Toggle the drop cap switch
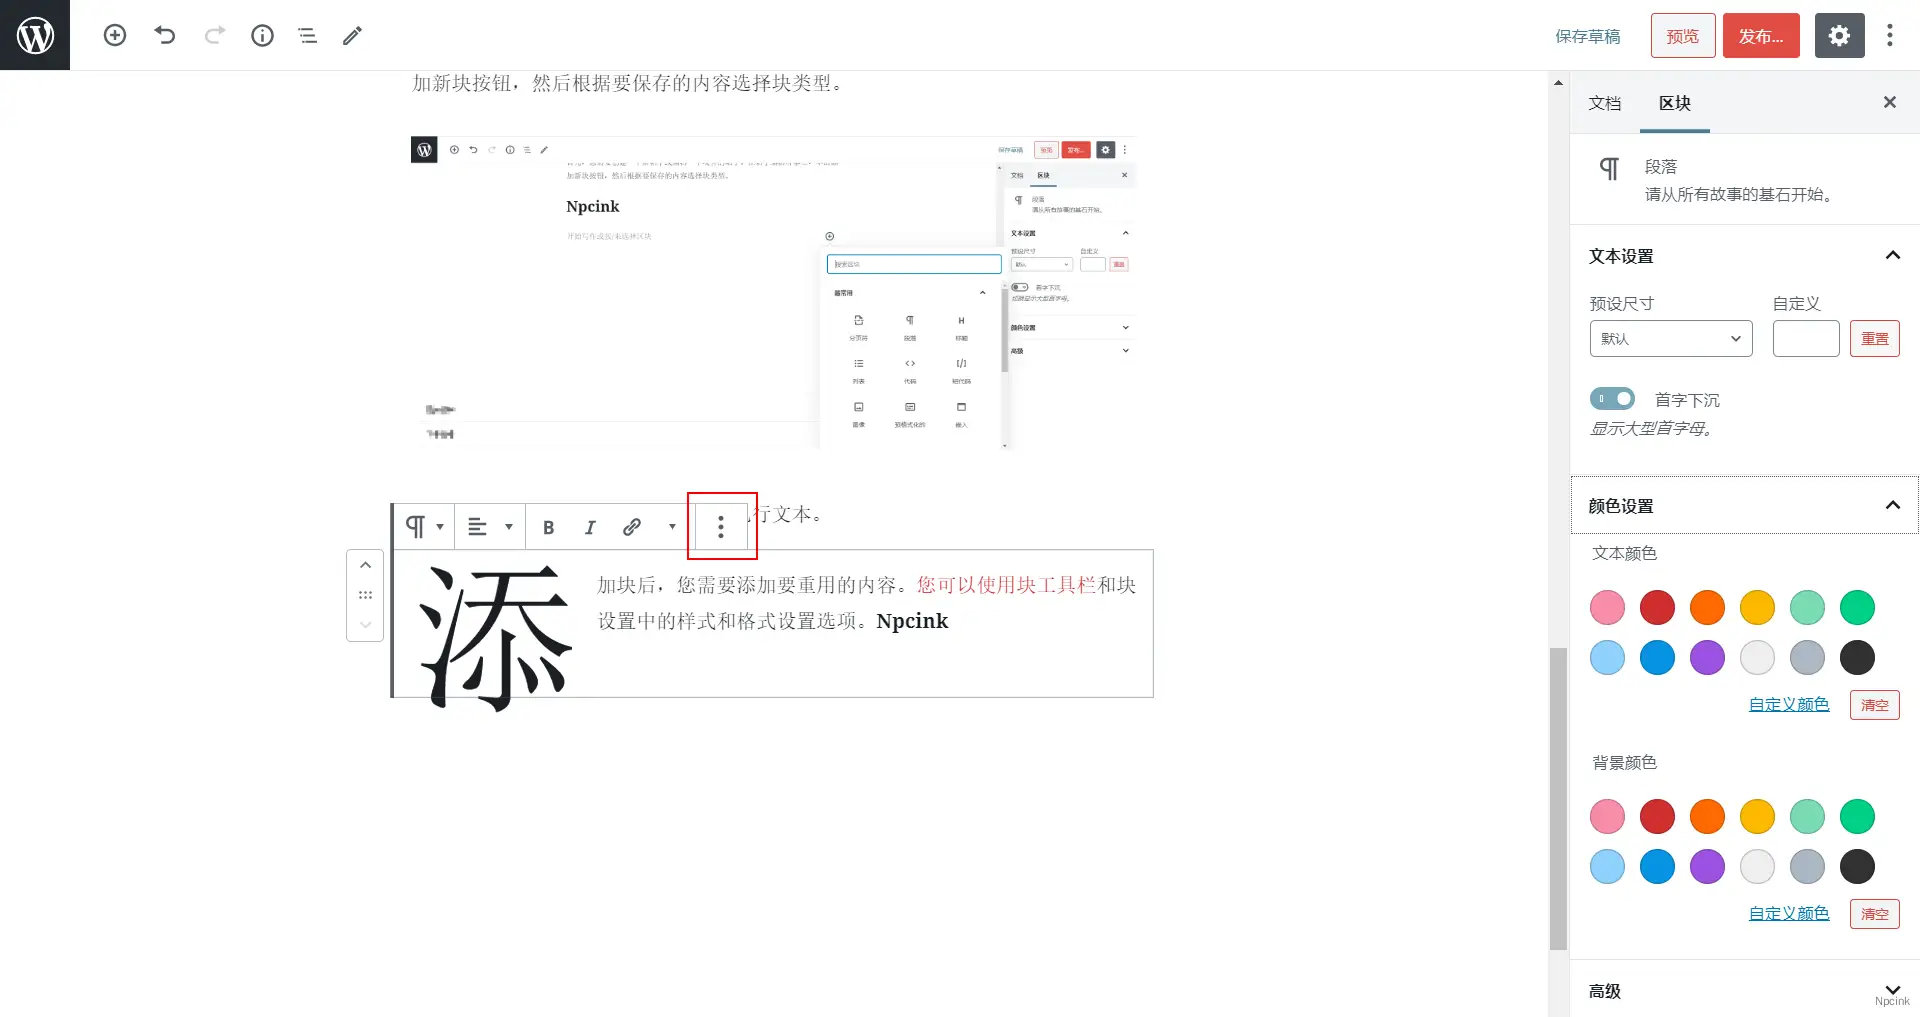 click(1612, 398)
